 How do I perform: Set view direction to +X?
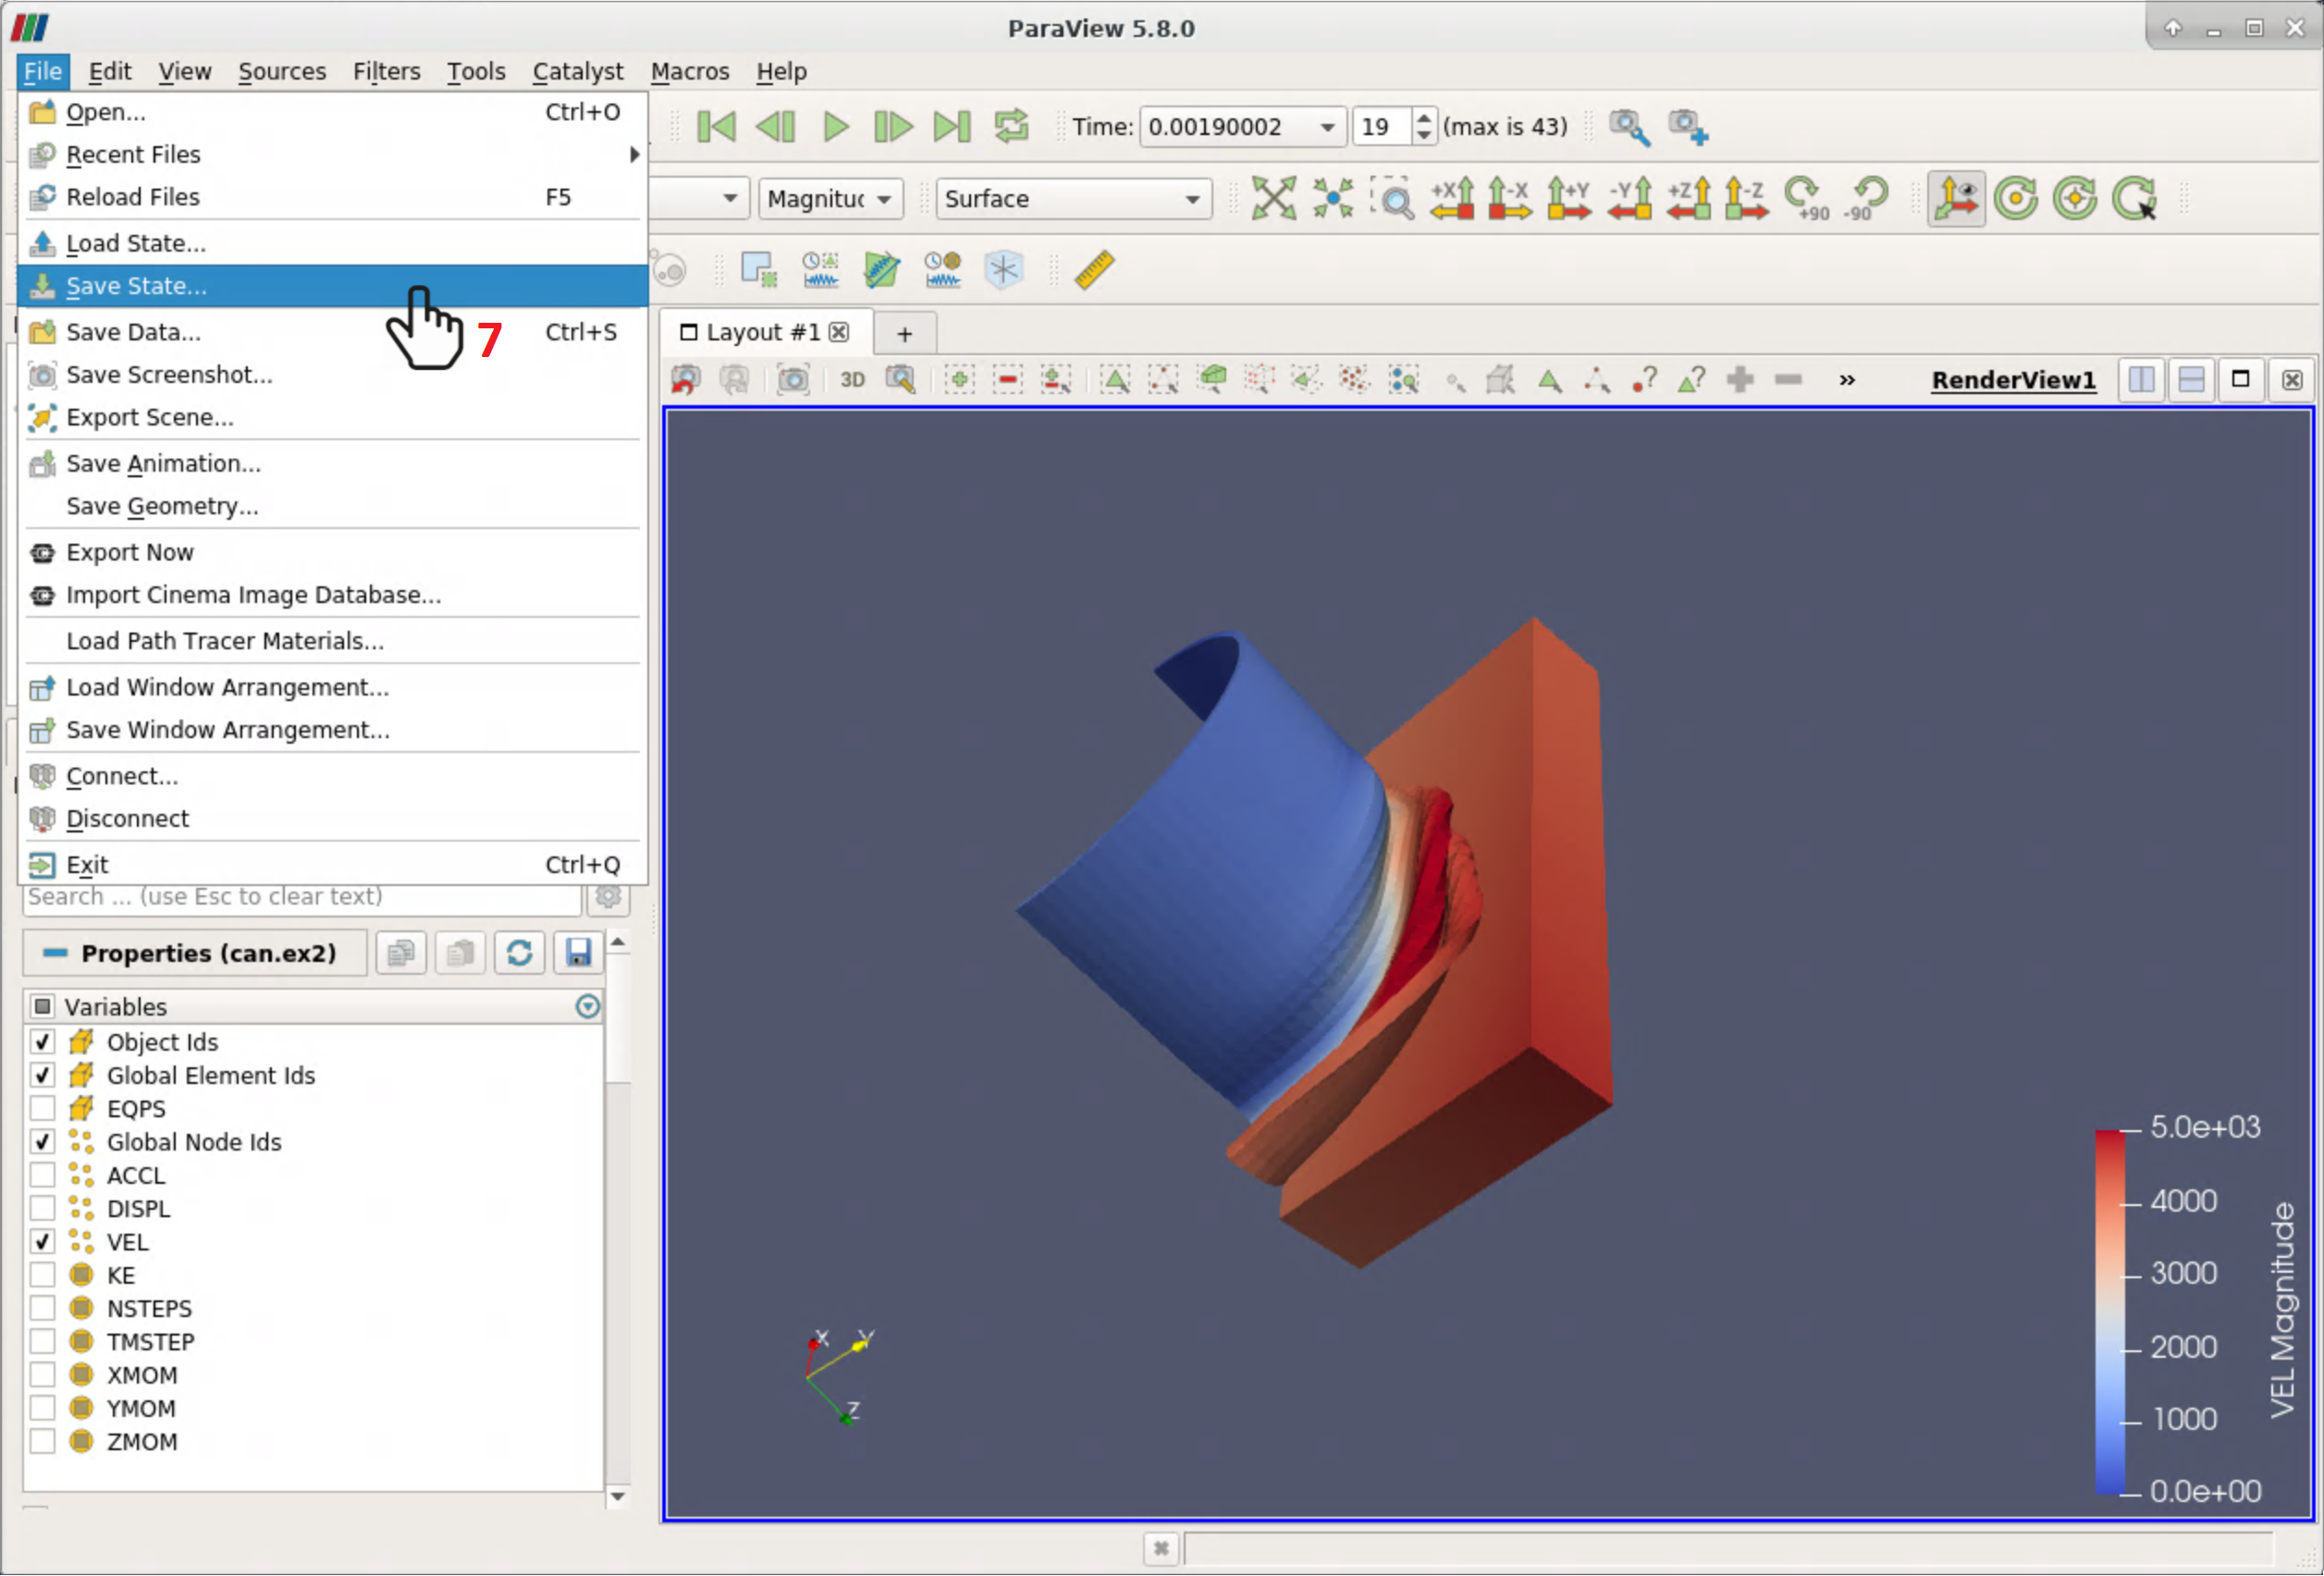pyautogui.click(x=1452, y=198)
